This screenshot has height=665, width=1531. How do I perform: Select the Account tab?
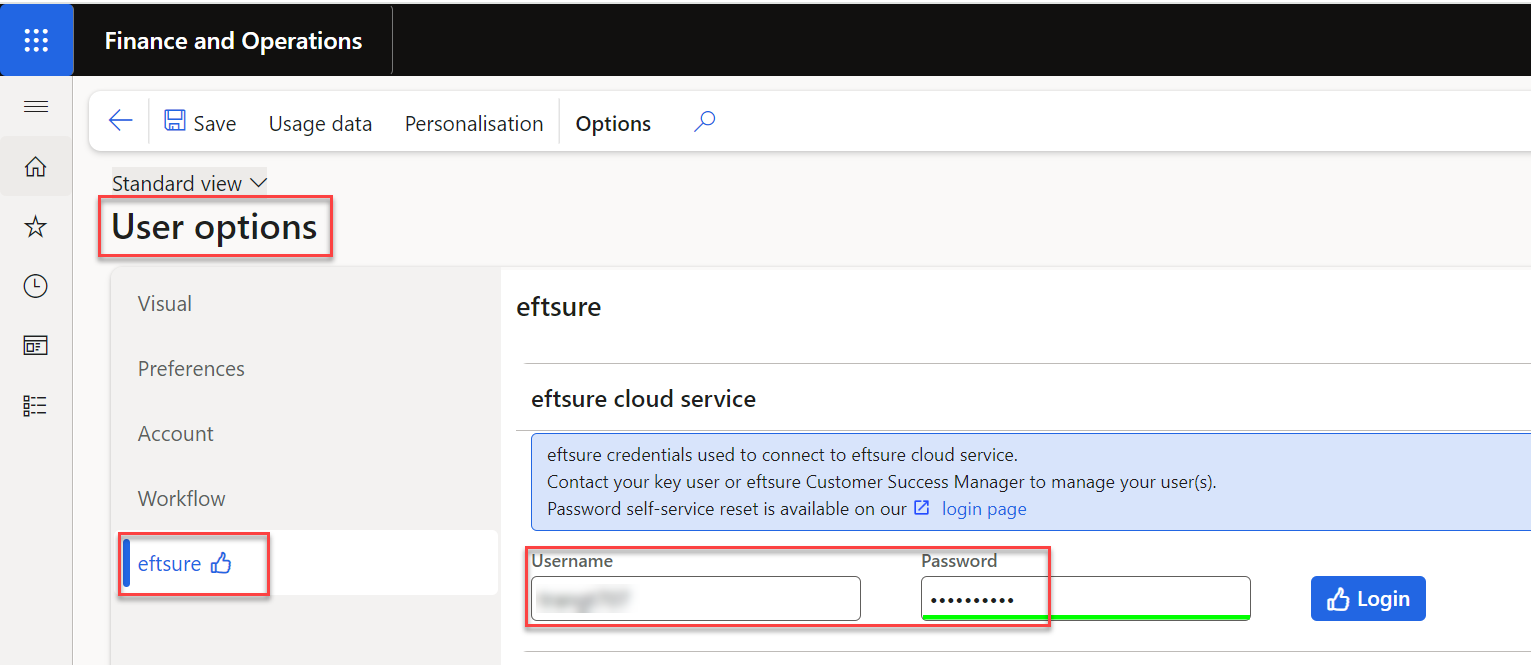[x=176, y=434]
